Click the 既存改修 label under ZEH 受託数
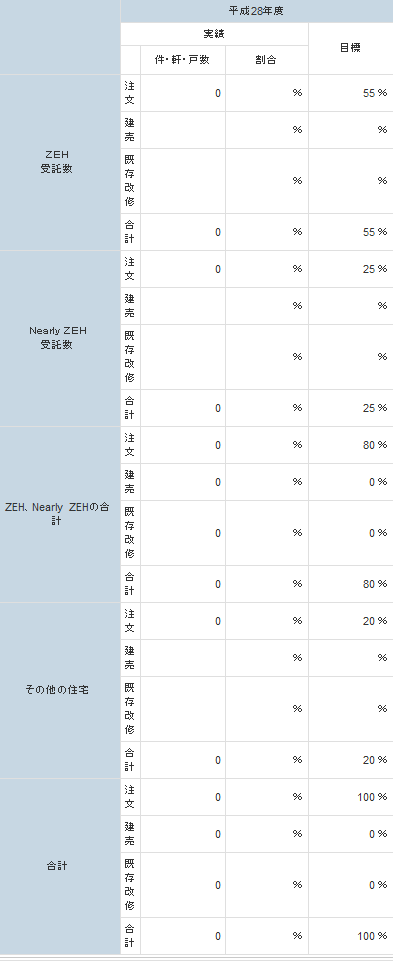The width and height of the screenshot is (393, 961). pos(130,181)
